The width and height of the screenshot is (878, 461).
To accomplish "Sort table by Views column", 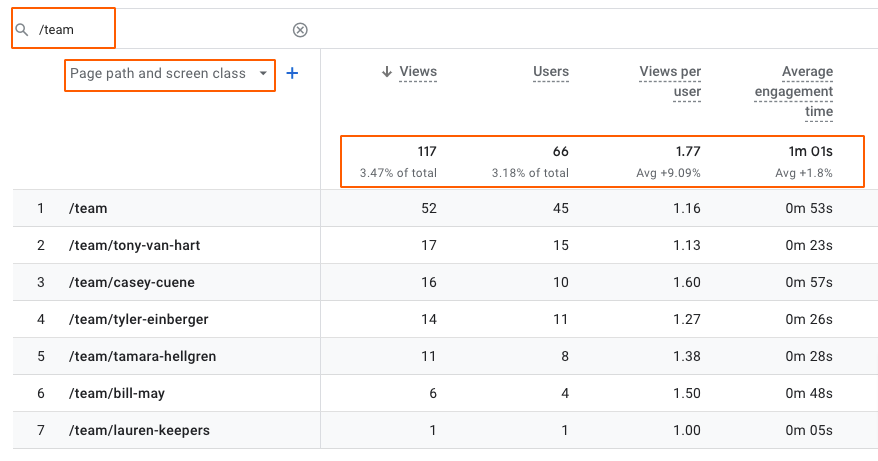I will tap(418, 72).
